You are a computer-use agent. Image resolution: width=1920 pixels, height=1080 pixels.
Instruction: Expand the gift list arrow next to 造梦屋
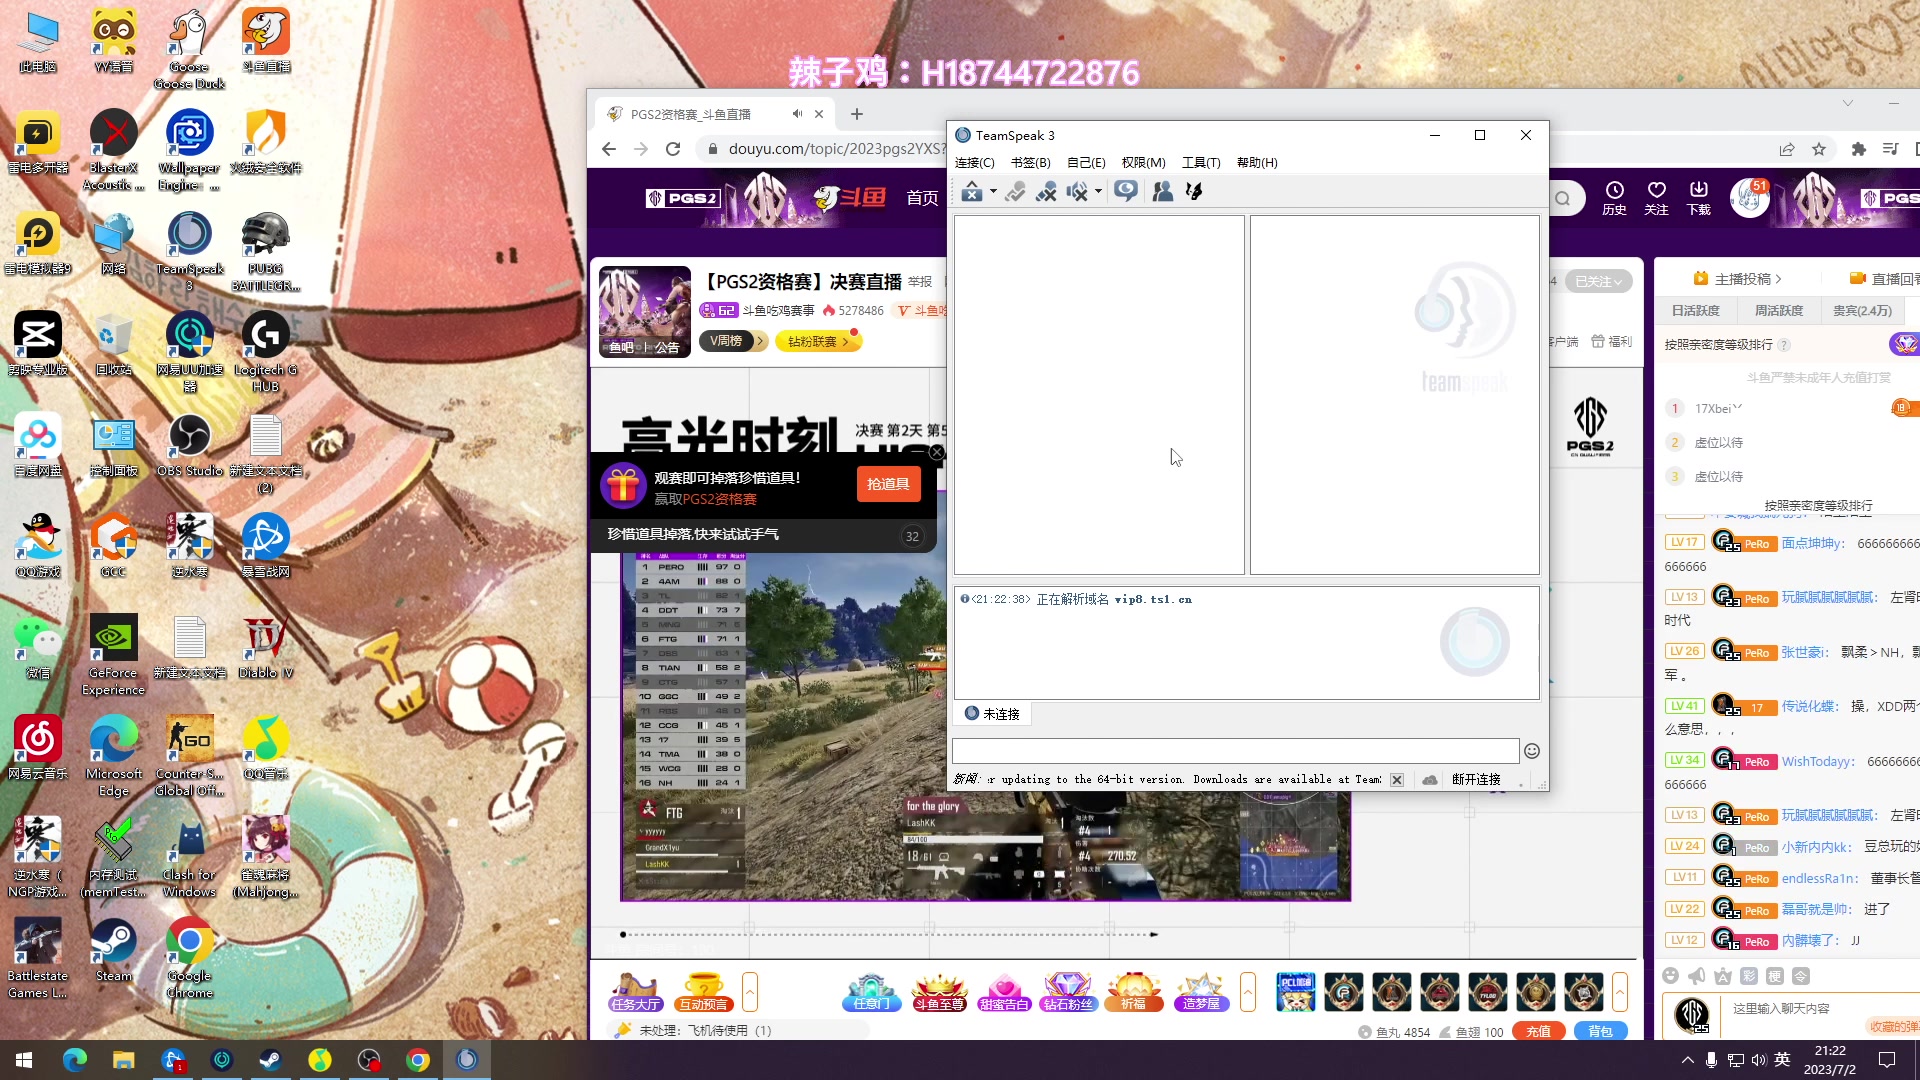(1248, 992)
